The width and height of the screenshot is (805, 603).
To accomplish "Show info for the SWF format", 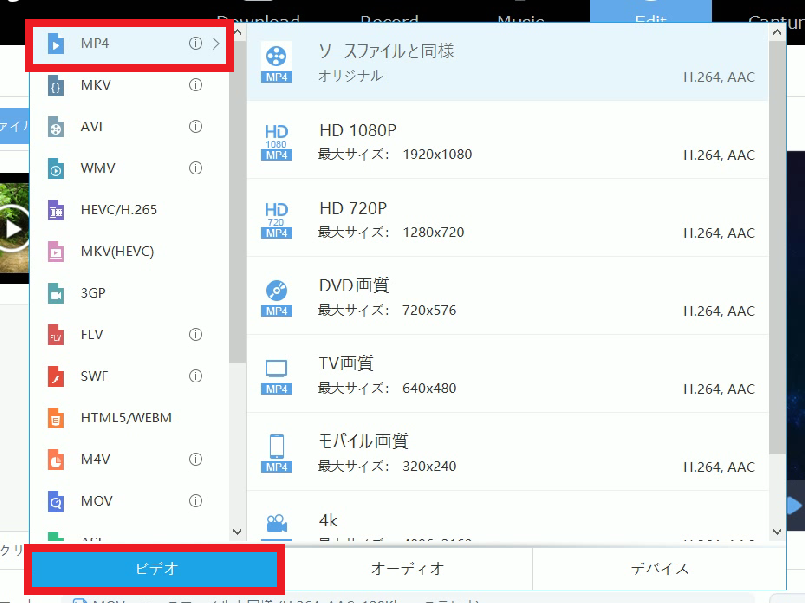I will pos(196,376).
